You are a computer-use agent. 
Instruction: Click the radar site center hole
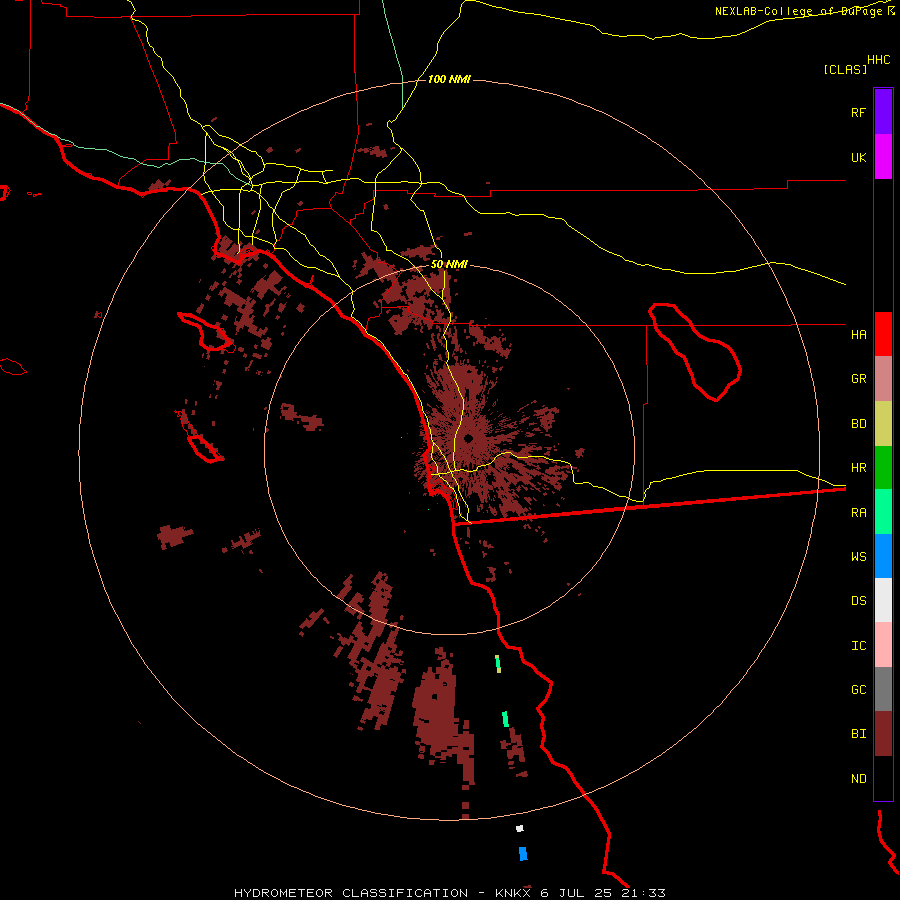pyautogui.click(x=468, y=439)
